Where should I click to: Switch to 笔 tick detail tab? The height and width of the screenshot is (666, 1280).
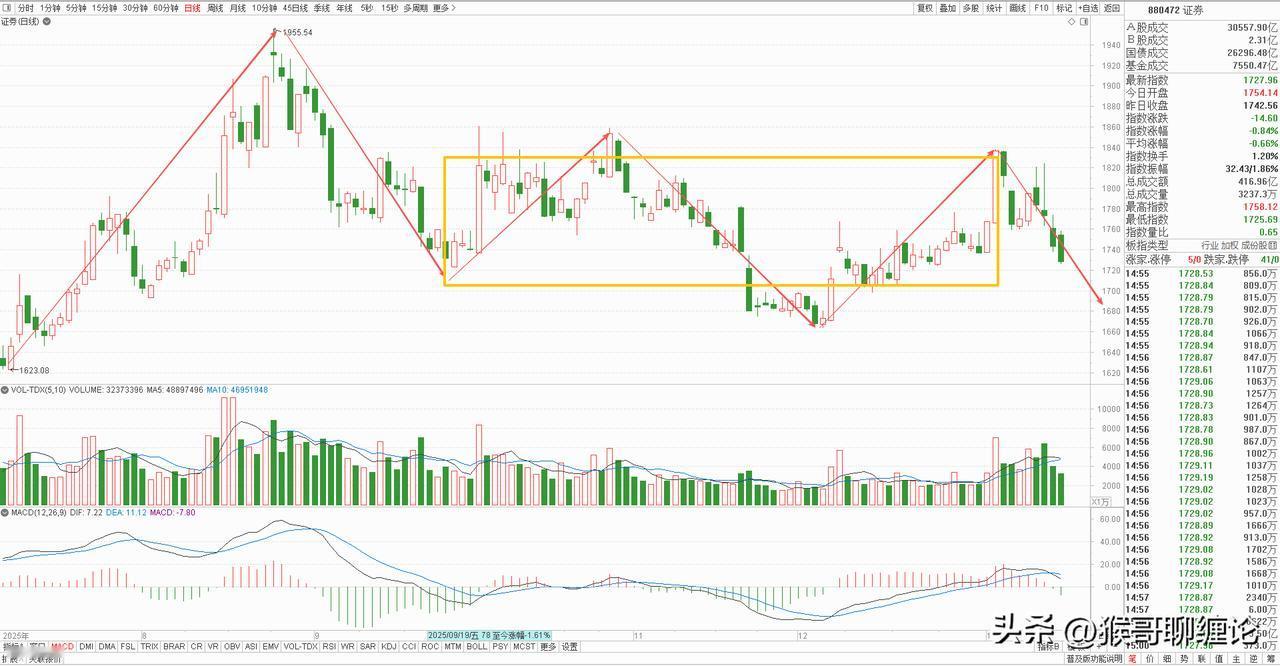click(x=1132, y=659)
